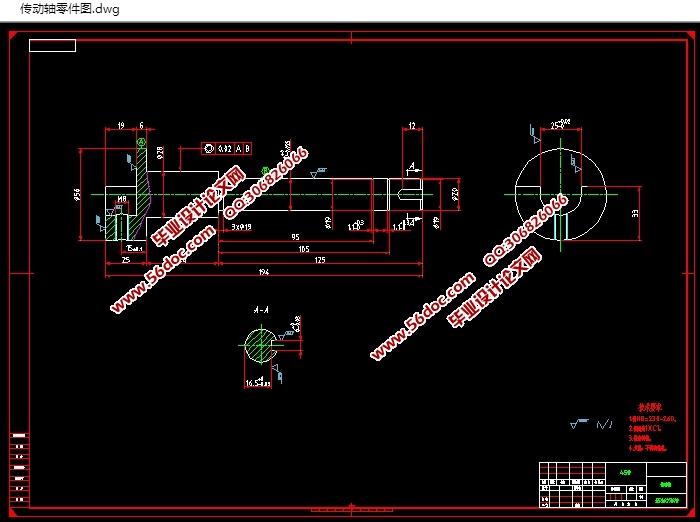Select the green datum A circle marker

(141, 142)
